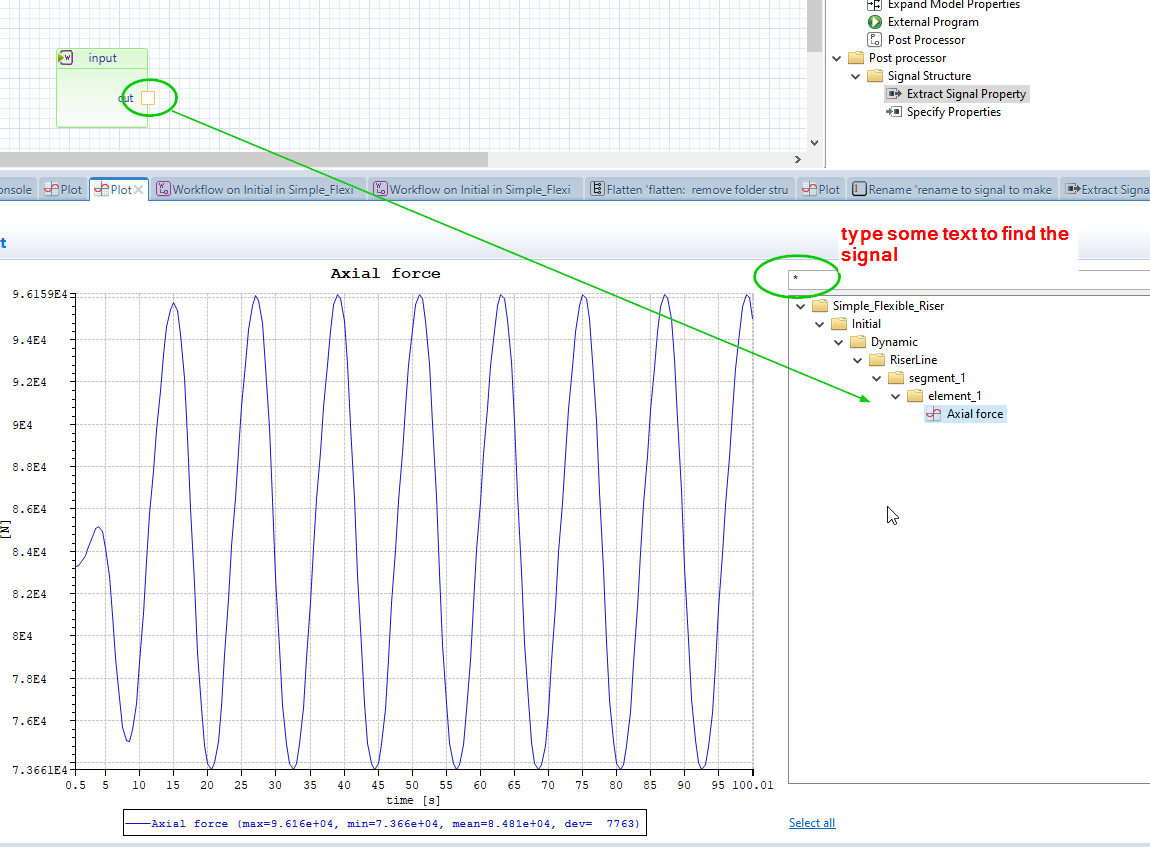
Task: Close the active Plot tab
Action: [139, 190]
